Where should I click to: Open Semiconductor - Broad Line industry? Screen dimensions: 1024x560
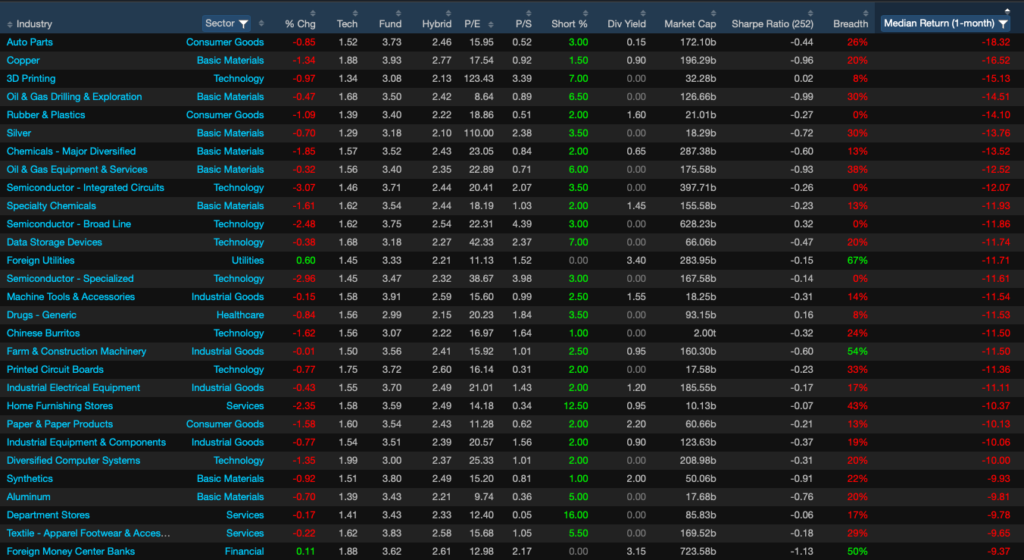pos(69,224)
